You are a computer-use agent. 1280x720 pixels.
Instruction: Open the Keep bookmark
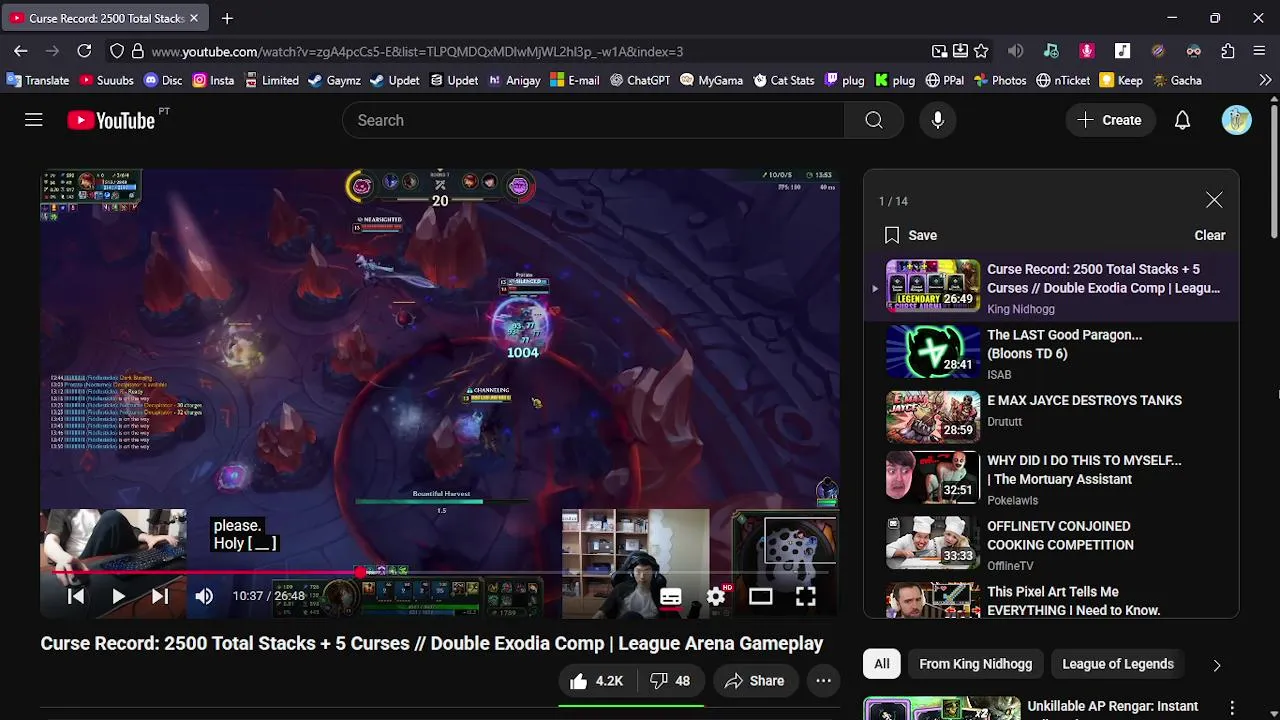pyautogui.click(x=1121, y=80)
